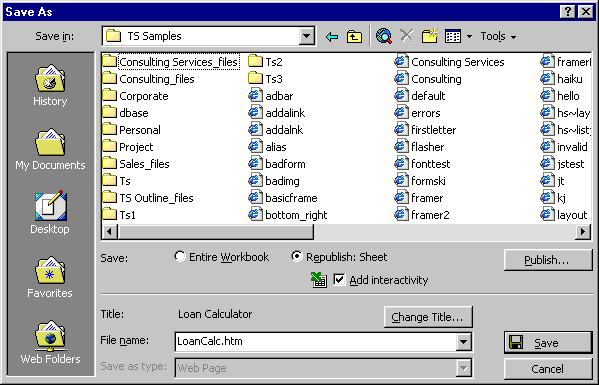Click the Delete X icon
Image resolution: width=599 pixels, height=385 pixels.
407,36
